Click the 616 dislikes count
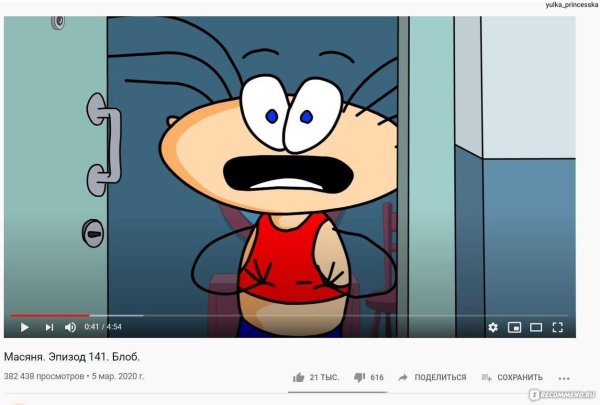 point(377,377)
